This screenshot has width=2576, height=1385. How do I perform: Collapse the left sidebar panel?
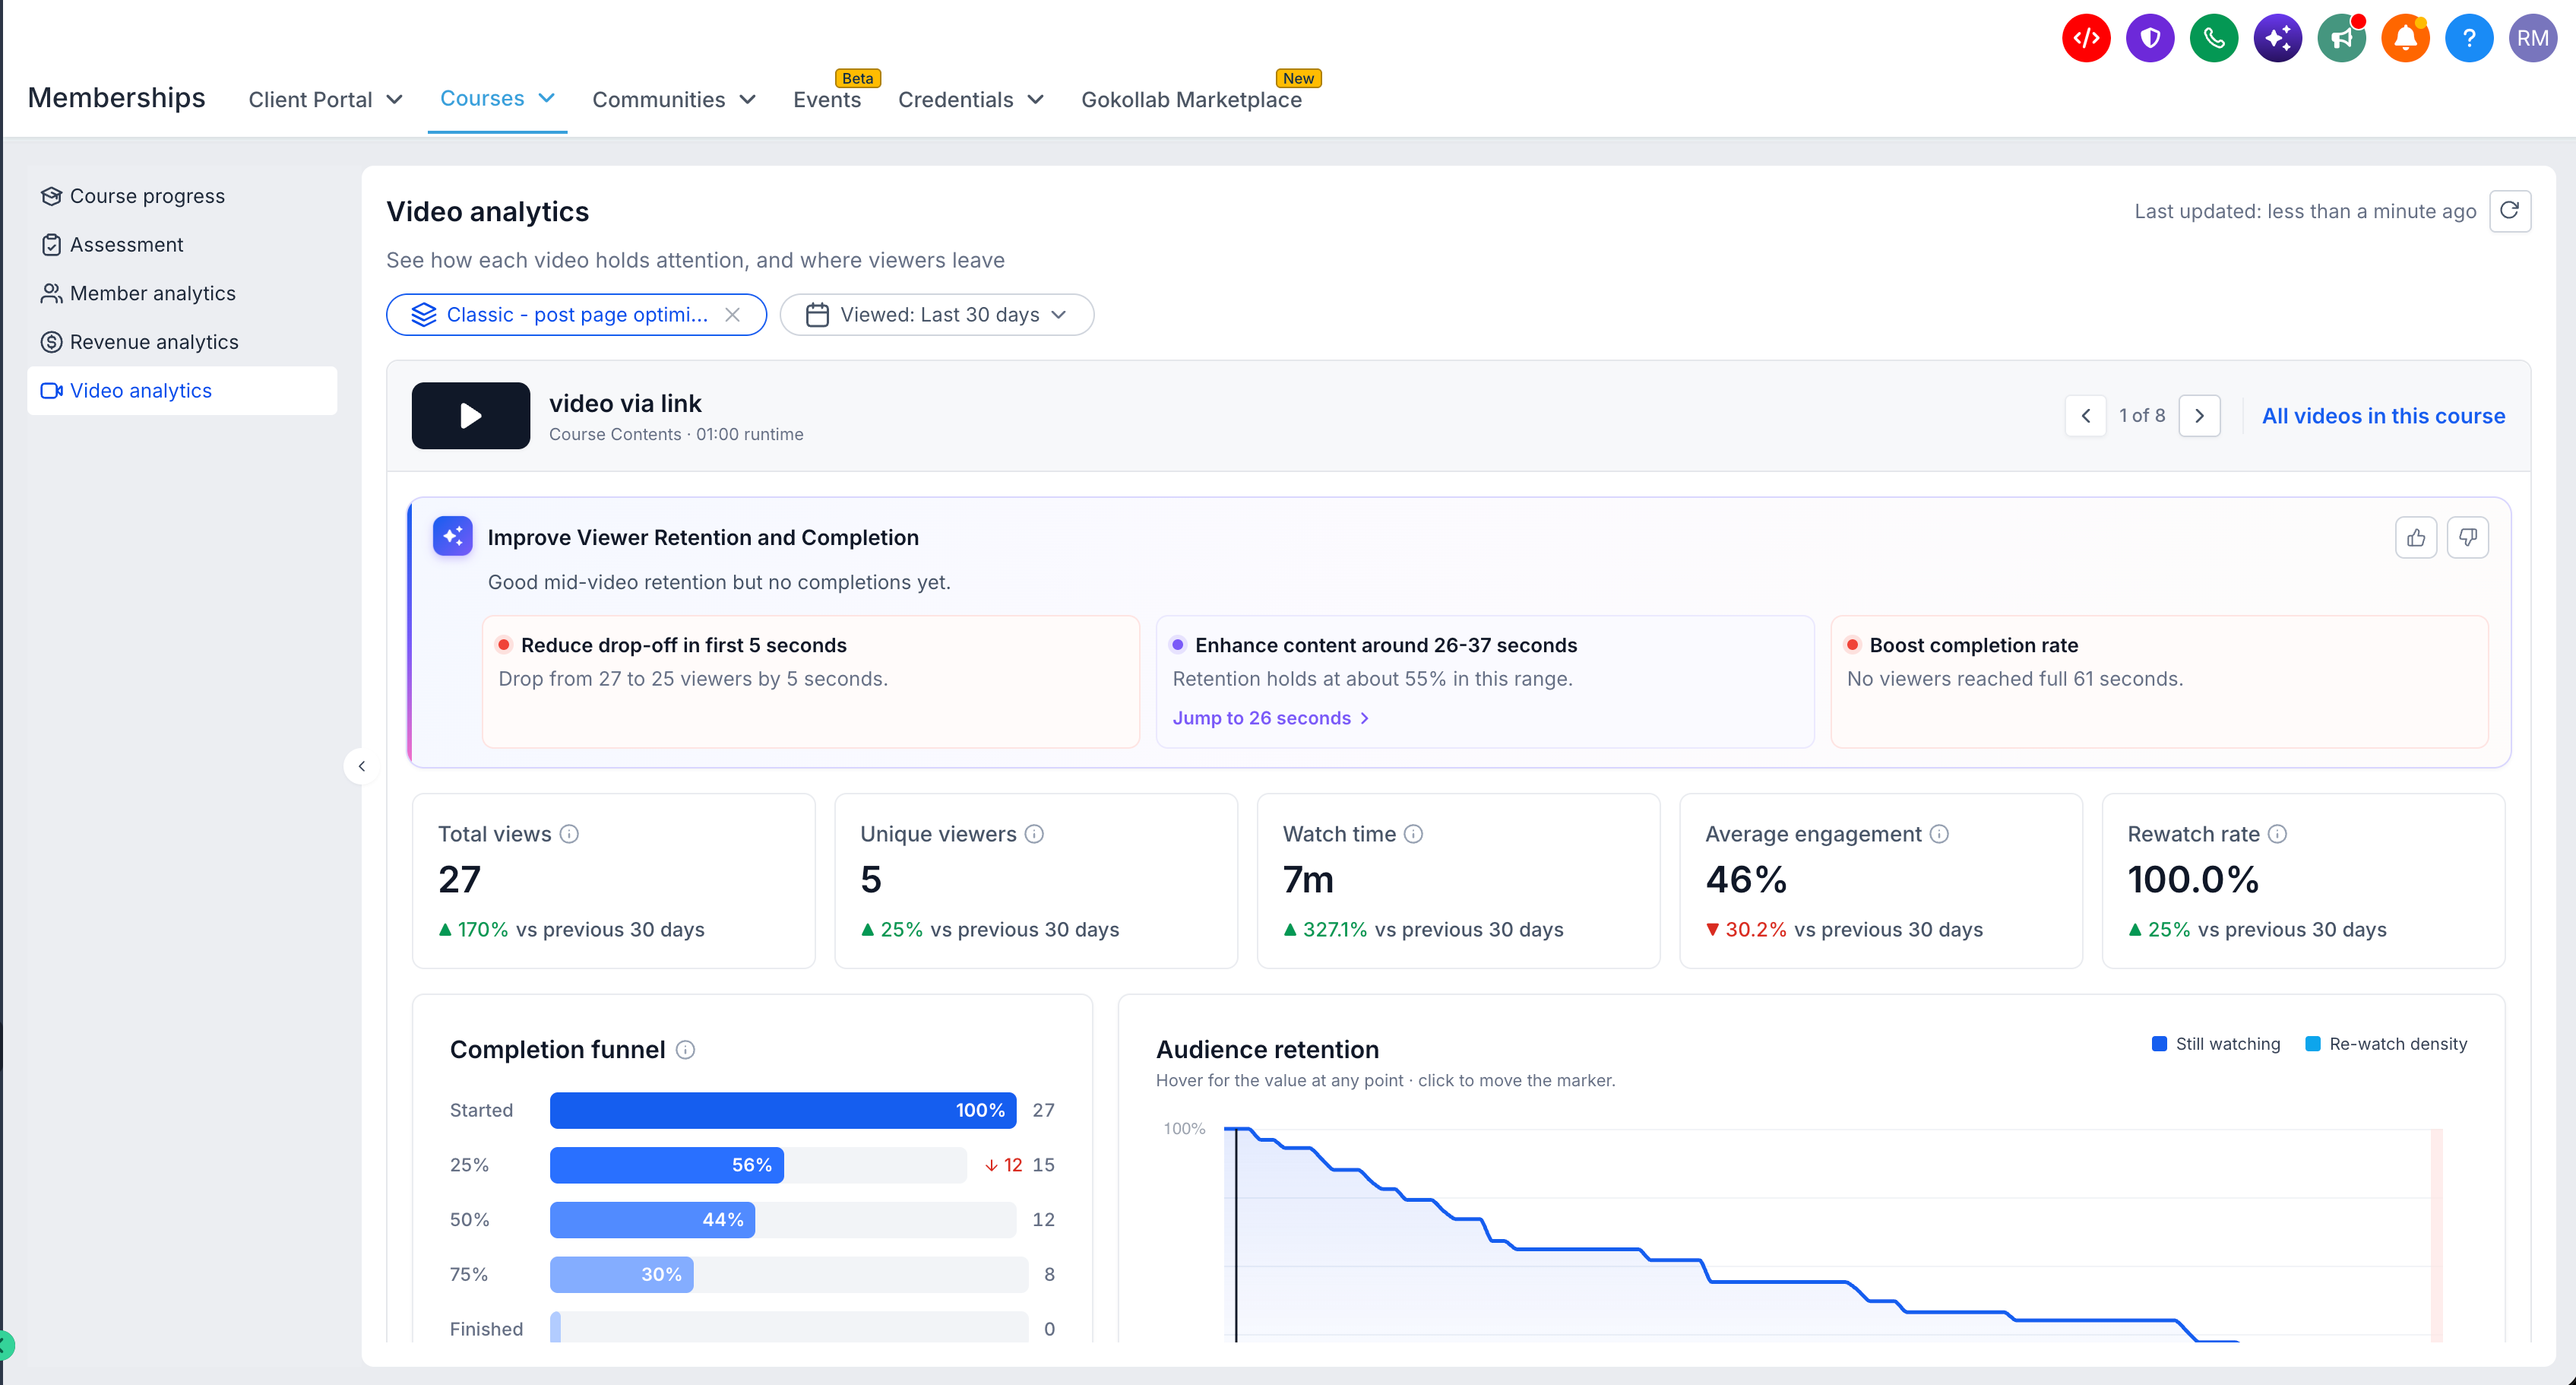(361, 766)
